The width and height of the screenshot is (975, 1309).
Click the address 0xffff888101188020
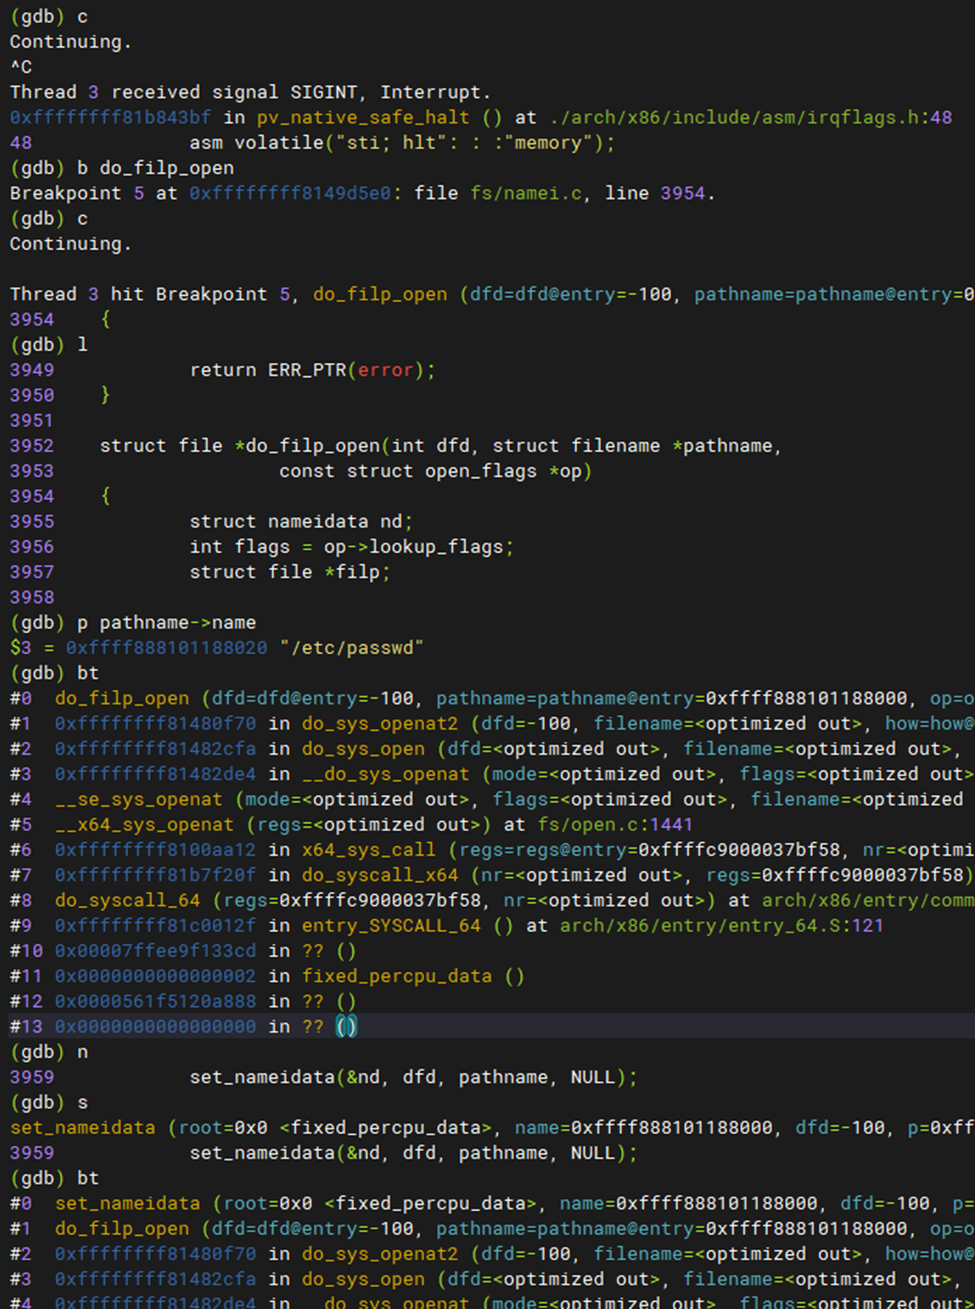166,648
